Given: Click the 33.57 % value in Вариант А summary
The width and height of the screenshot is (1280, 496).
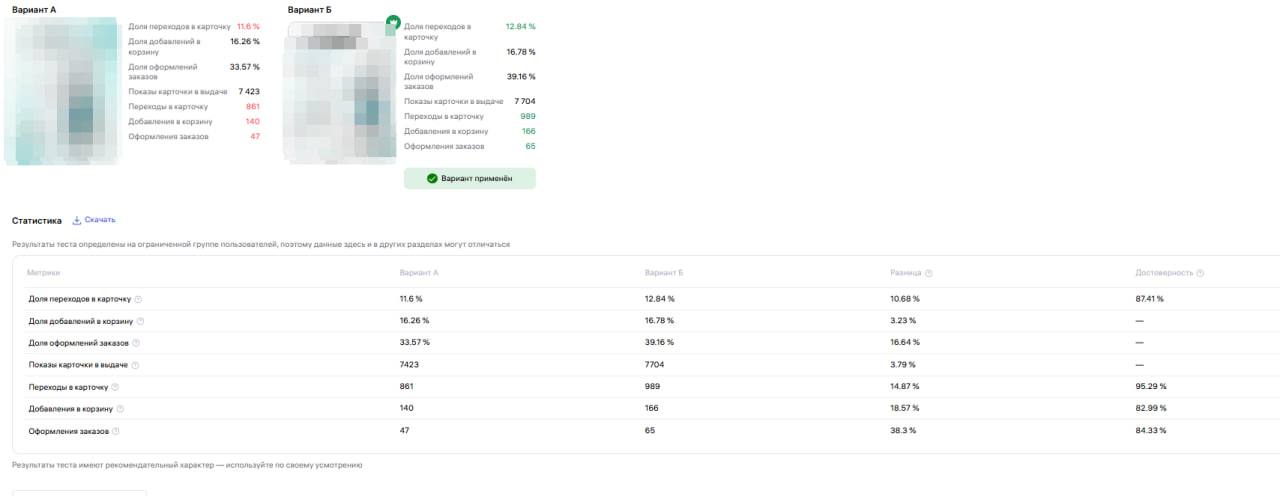Looking at the screenshot, I should click(244, 67).
